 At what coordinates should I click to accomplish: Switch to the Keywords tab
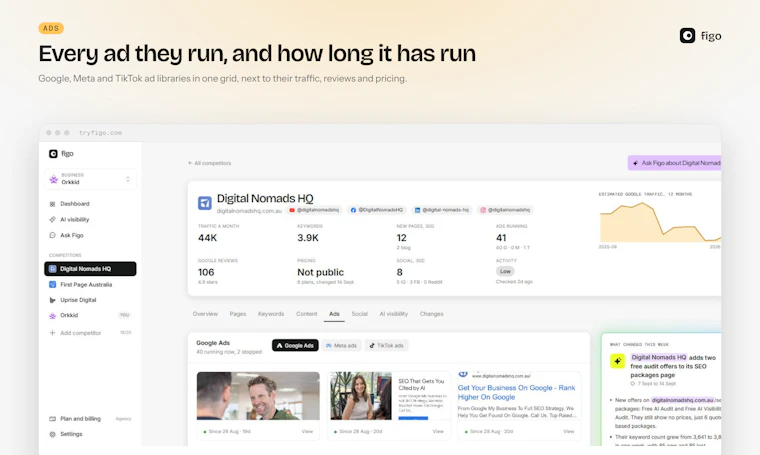tap(271, 314)
